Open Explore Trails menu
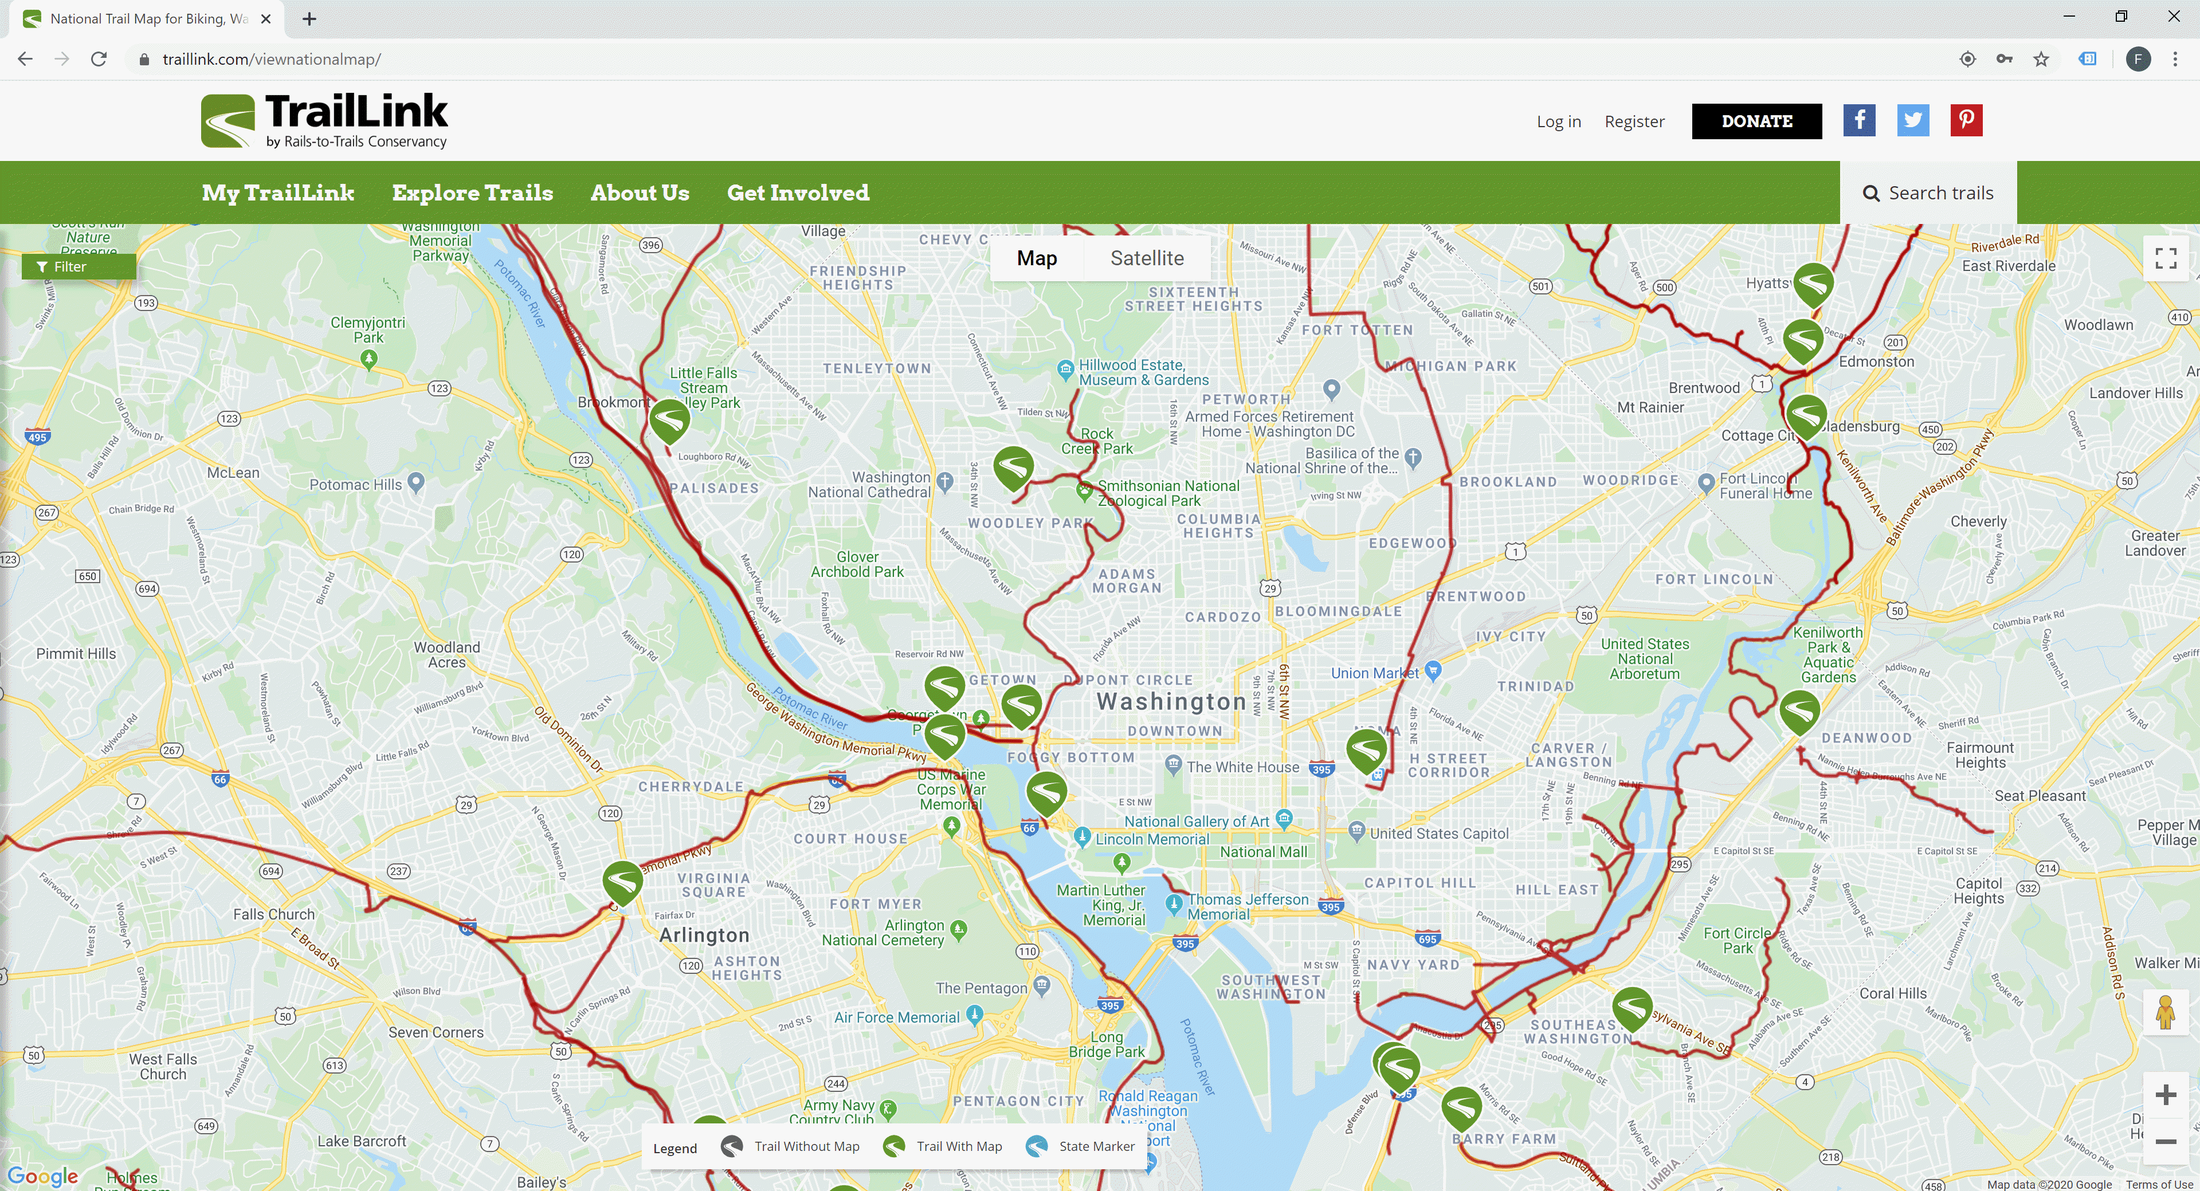The width and height of the screenshot is (2200, 1191). pyautogui.click(x=472, y=192)
